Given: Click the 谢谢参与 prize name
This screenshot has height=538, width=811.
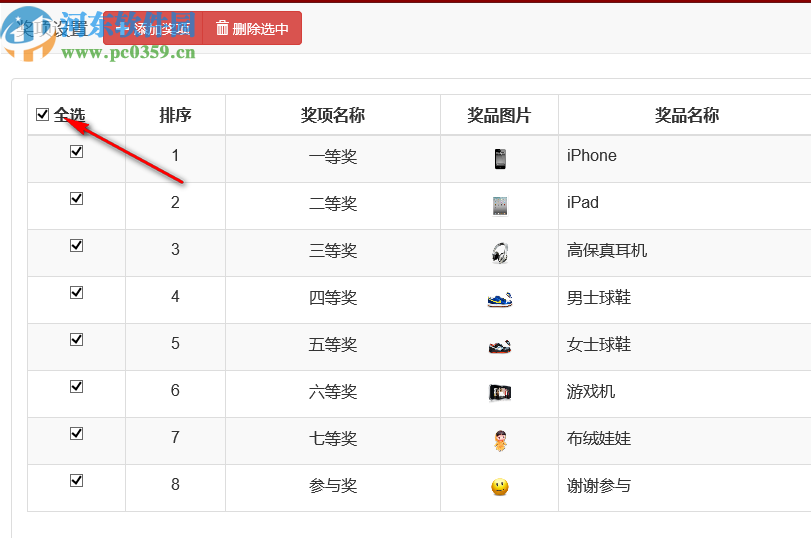Looking at the screenshot, I should pyautogui.click(x=599, y=486).
